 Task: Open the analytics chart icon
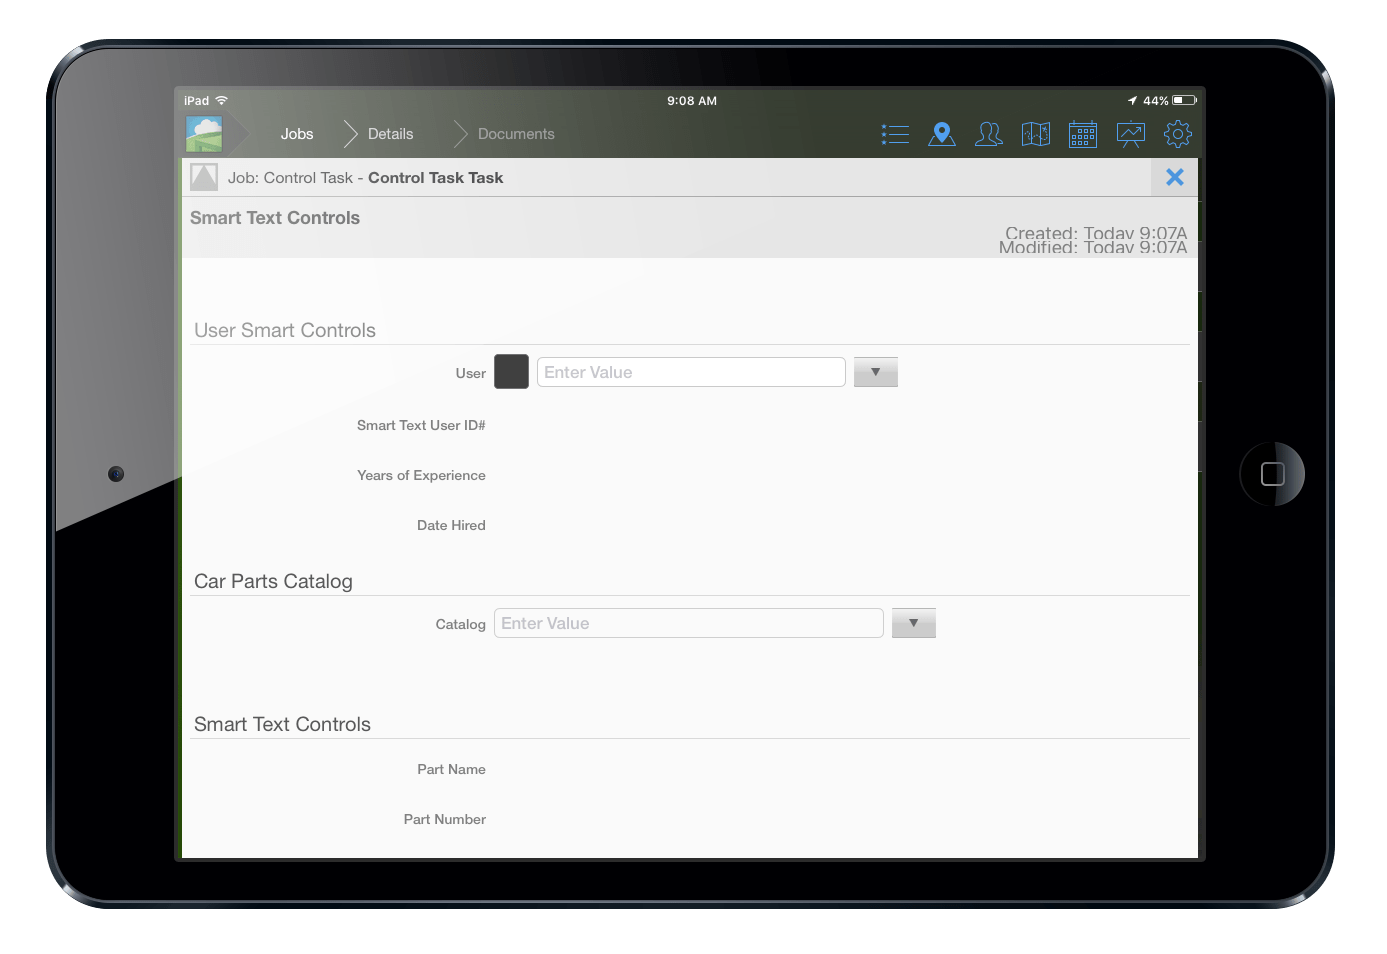tap(1129, 133)
